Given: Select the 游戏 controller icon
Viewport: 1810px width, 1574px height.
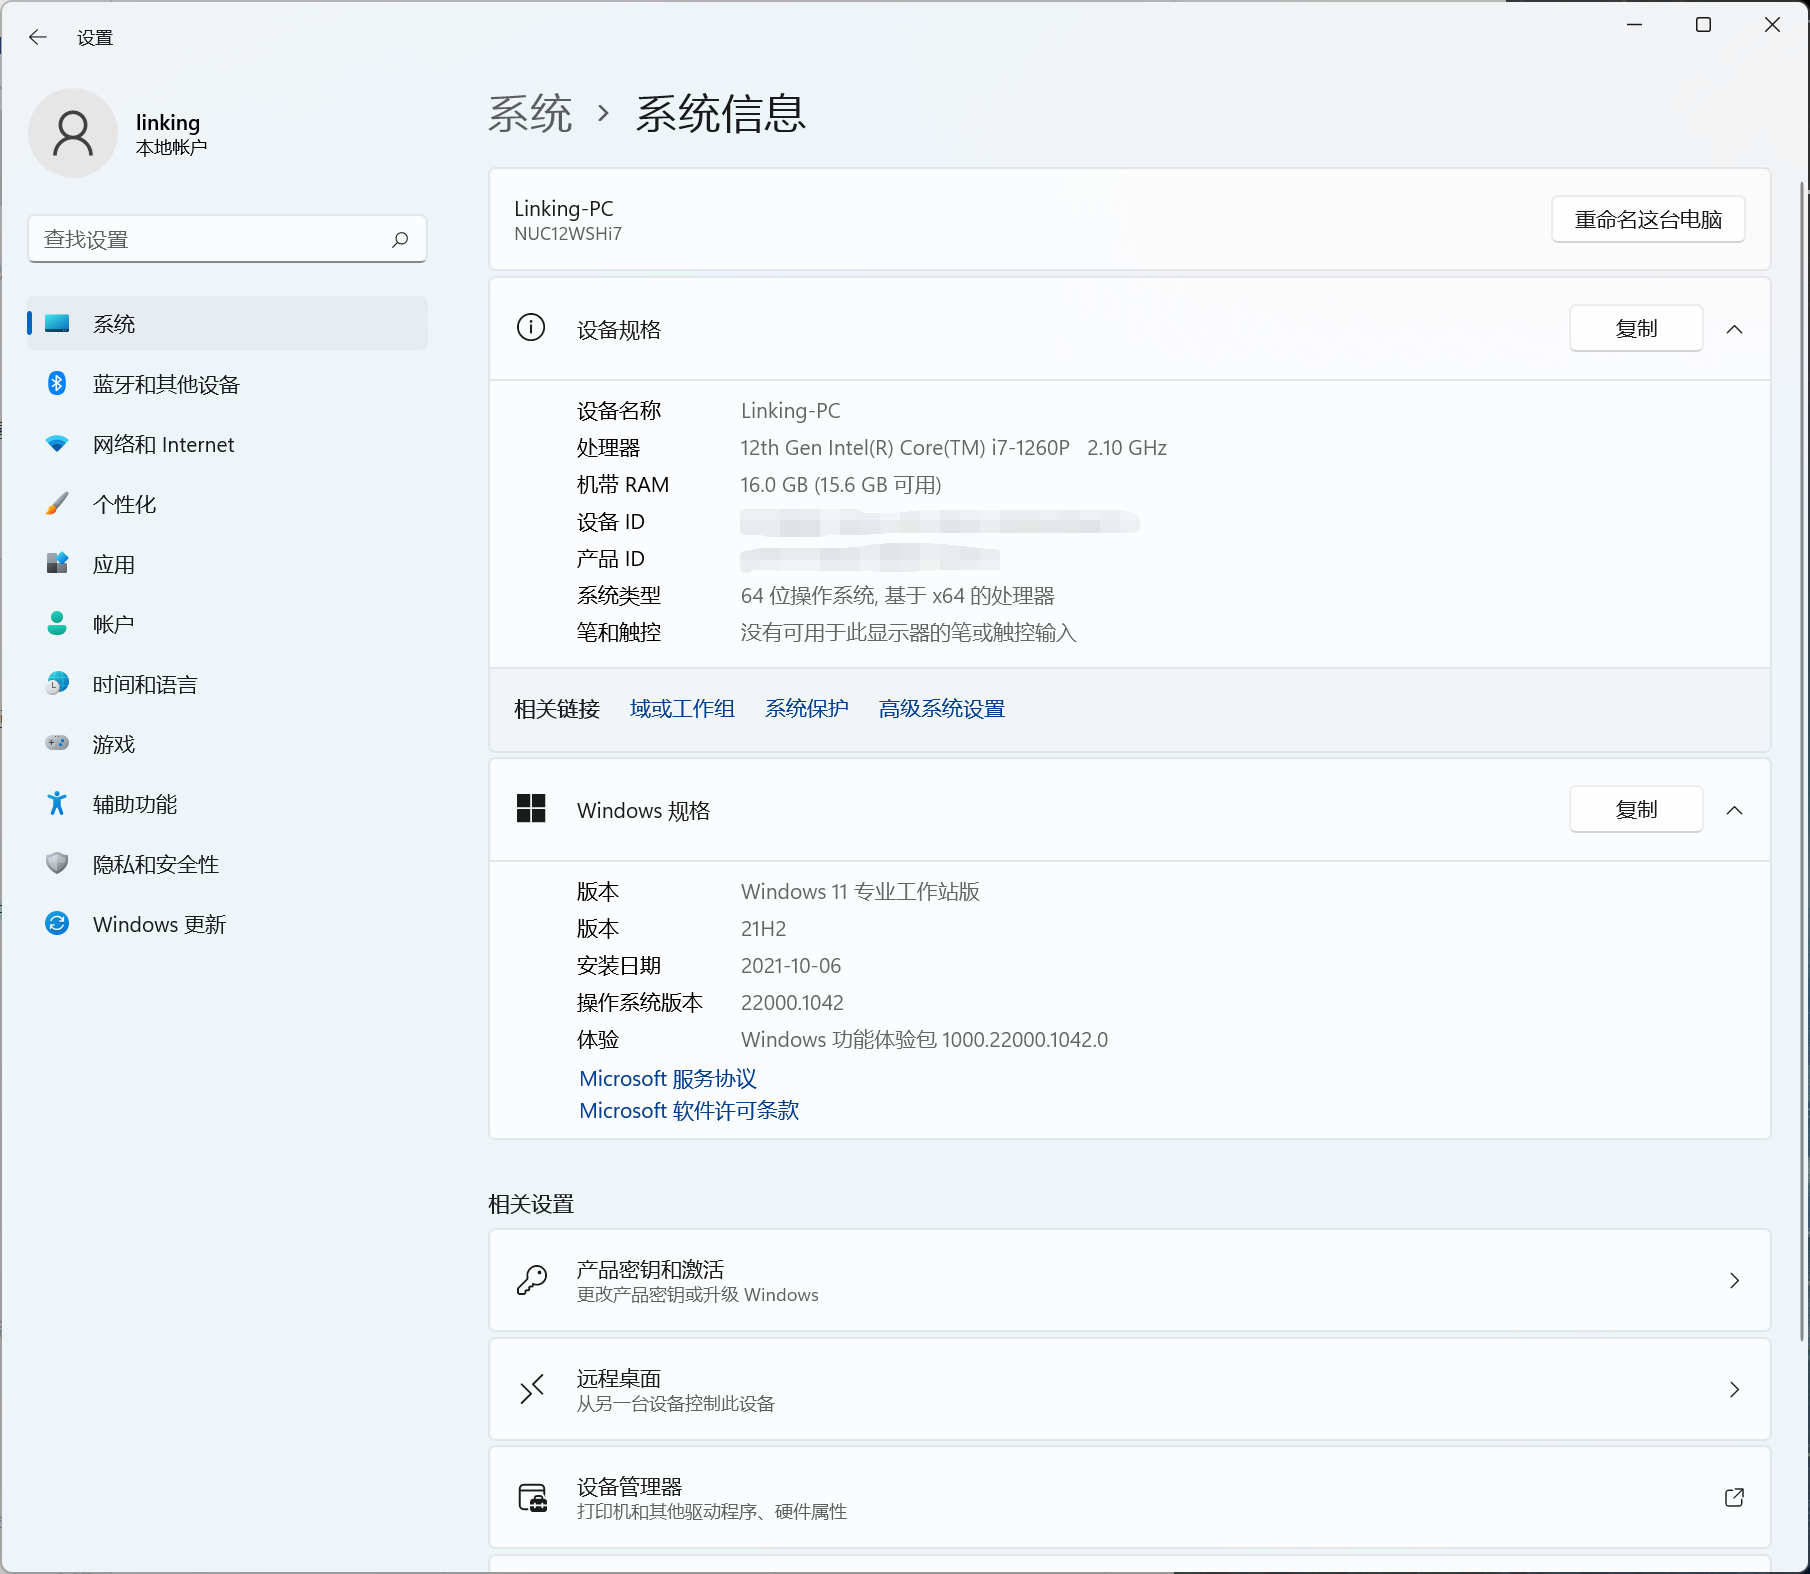Looking at the screenshot, I should (57, 743).
